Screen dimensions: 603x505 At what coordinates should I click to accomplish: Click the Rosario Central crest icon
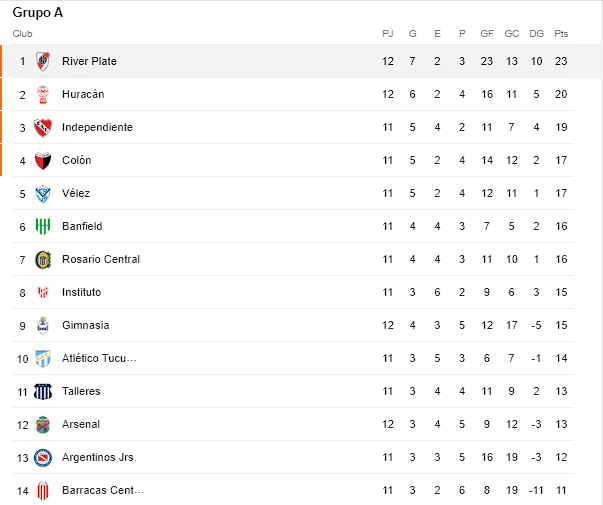click(43, 259)
